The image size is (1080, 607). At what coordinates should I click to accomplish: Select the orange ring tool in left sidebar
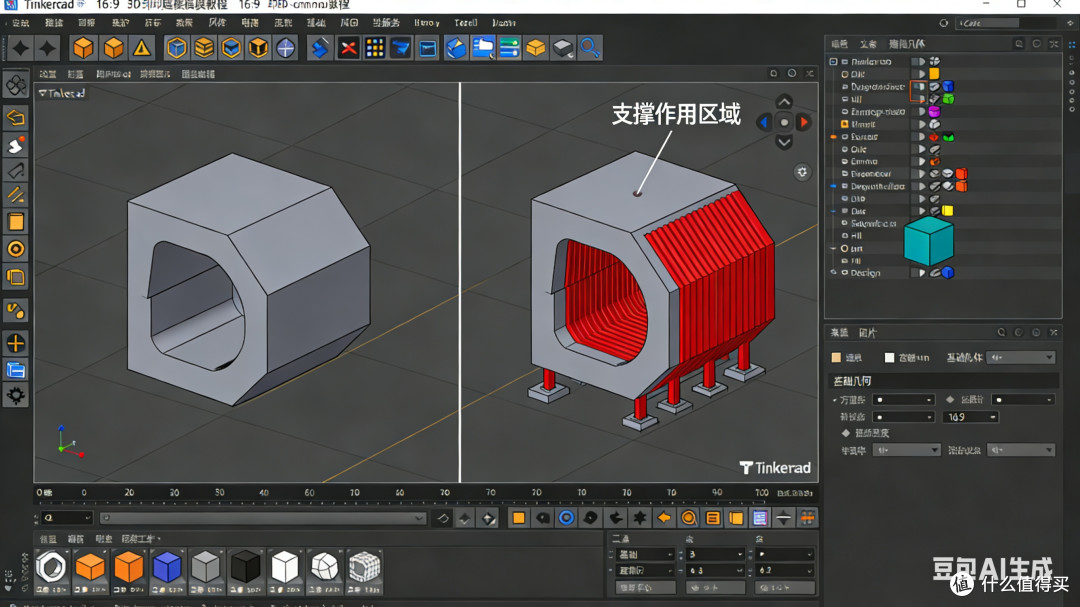click(16, 249)
